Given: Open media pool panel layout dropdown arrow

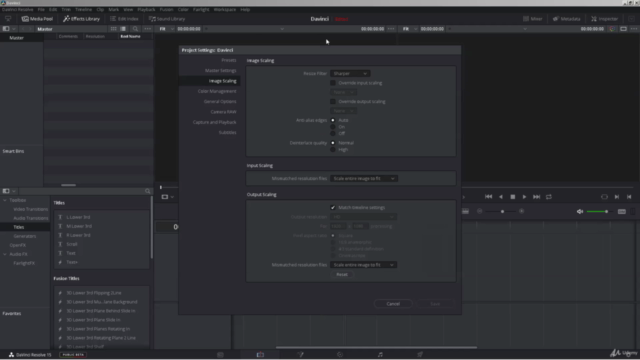Looking at the screenshot, I should [x=14, y=29].
